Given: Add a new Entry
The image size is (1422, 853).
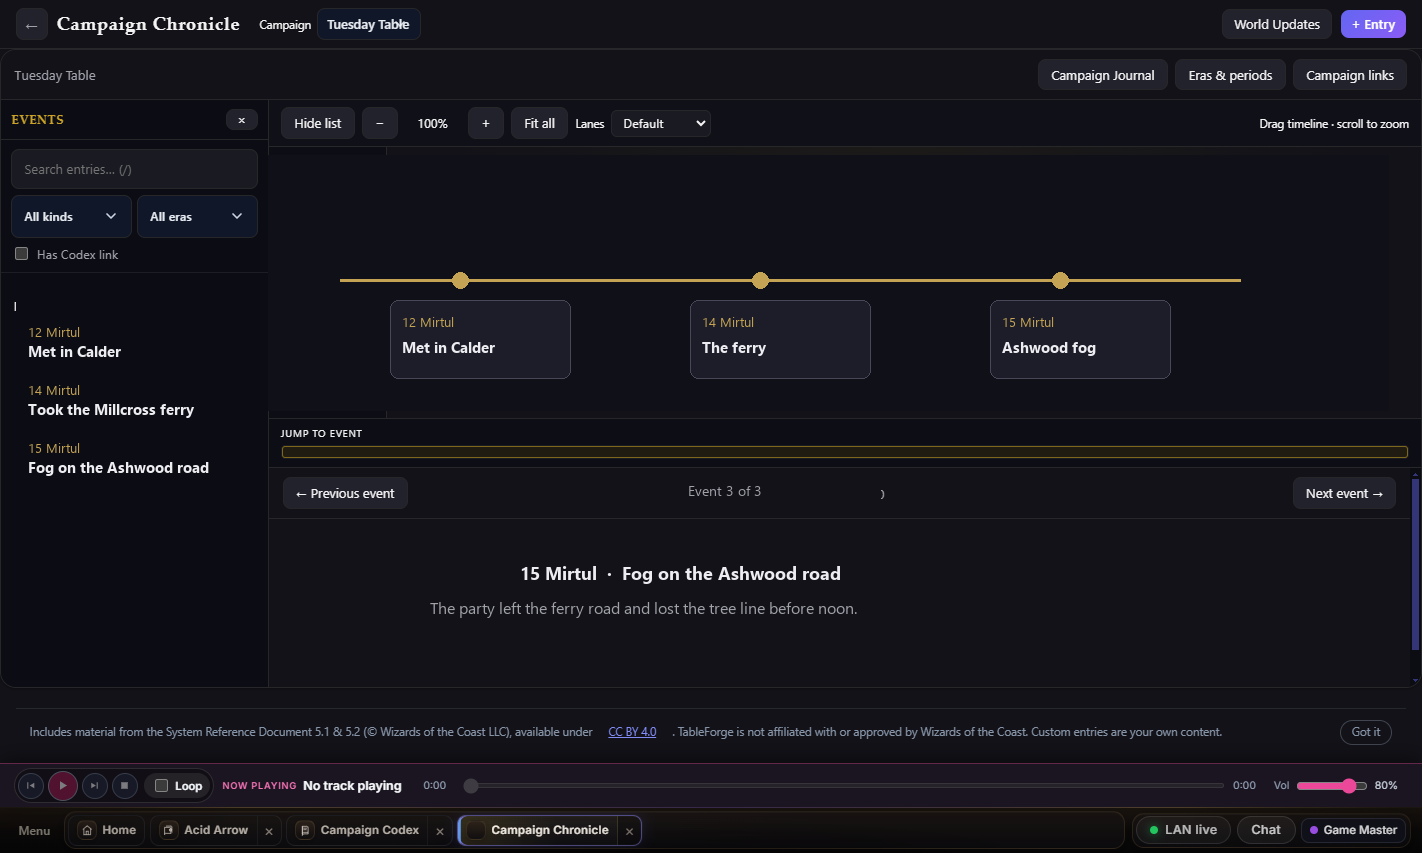Looking at the screenshot, I should point(1373,25).
